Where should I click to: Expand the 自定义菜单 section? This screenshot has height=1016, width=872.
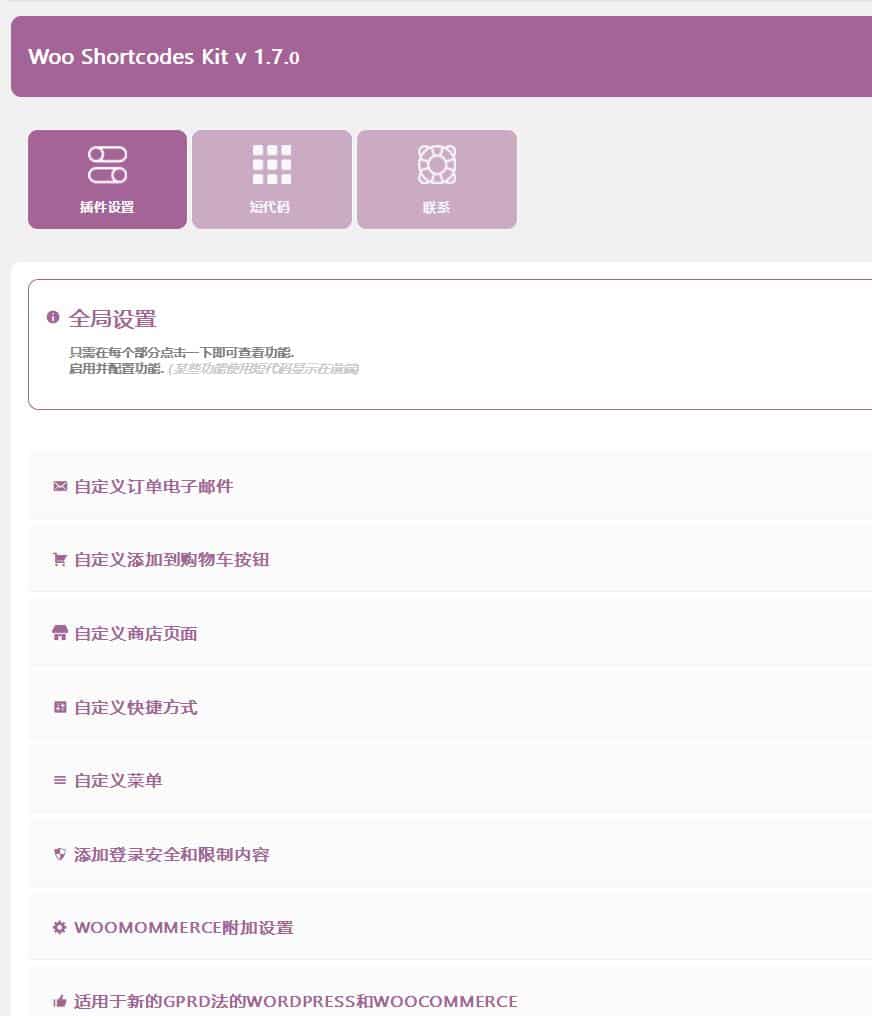point(450,781)
